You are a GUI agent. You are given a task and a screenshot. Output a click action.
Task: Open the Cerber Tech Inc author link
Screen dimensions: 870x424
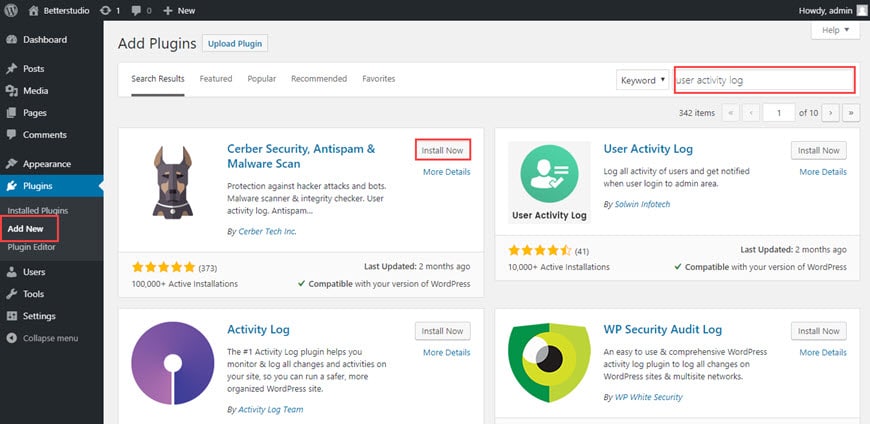coord(267,232)
